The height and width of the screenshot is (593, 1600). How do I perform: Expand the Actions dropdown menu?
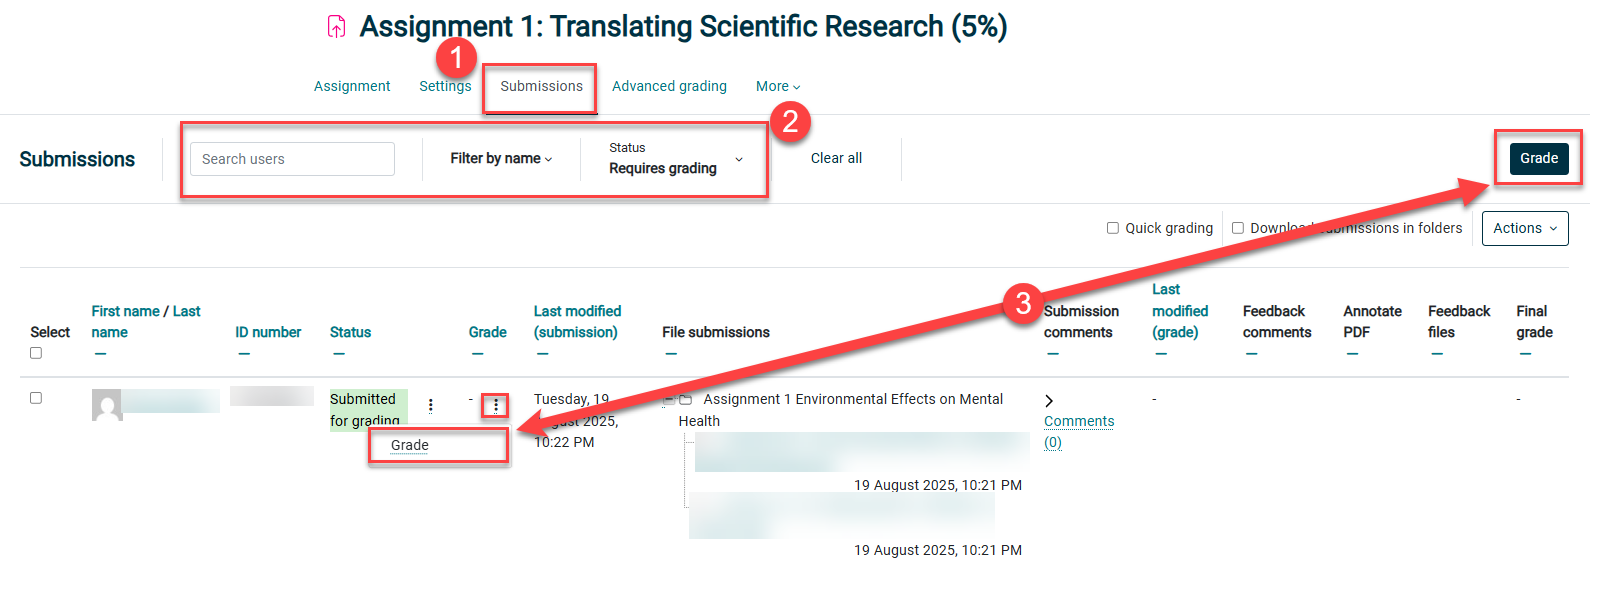click(1525, 228)
